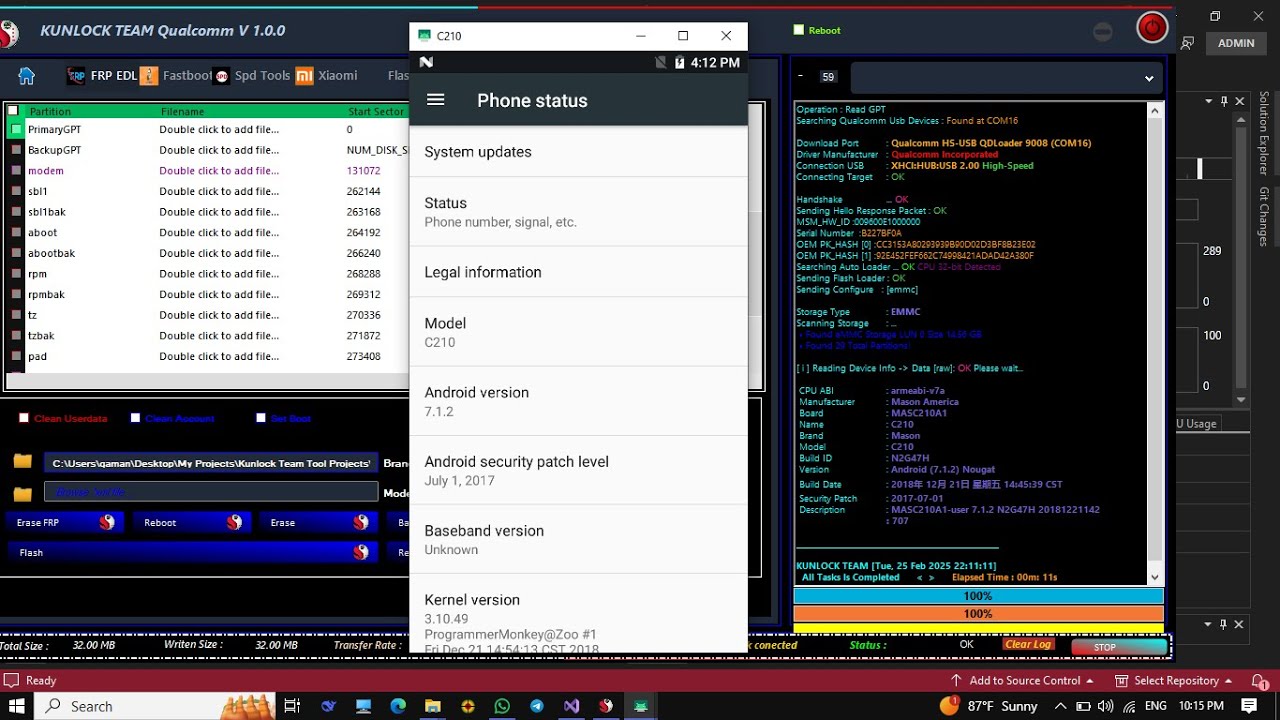The height and width of the screenshot is (720, 1280).
Task: Click the Erase button
Action: (319, 522)
